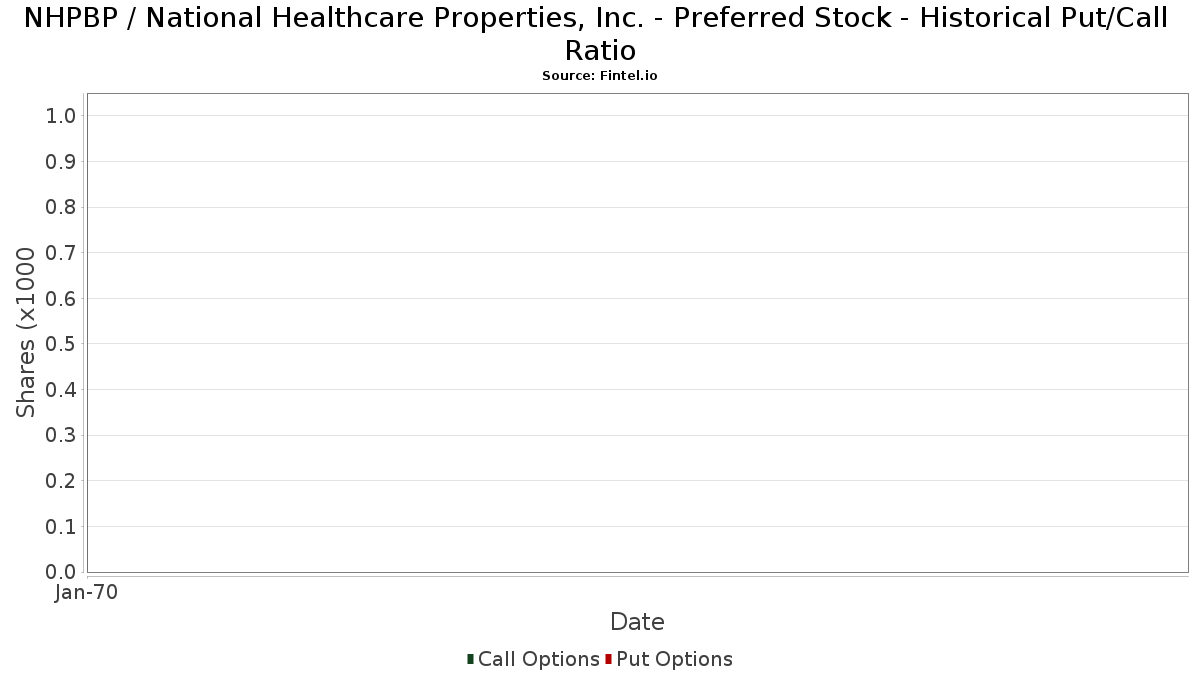Select the 0.9 y-axis tick label
The image size is (1200, 675).
click(61, 162)
